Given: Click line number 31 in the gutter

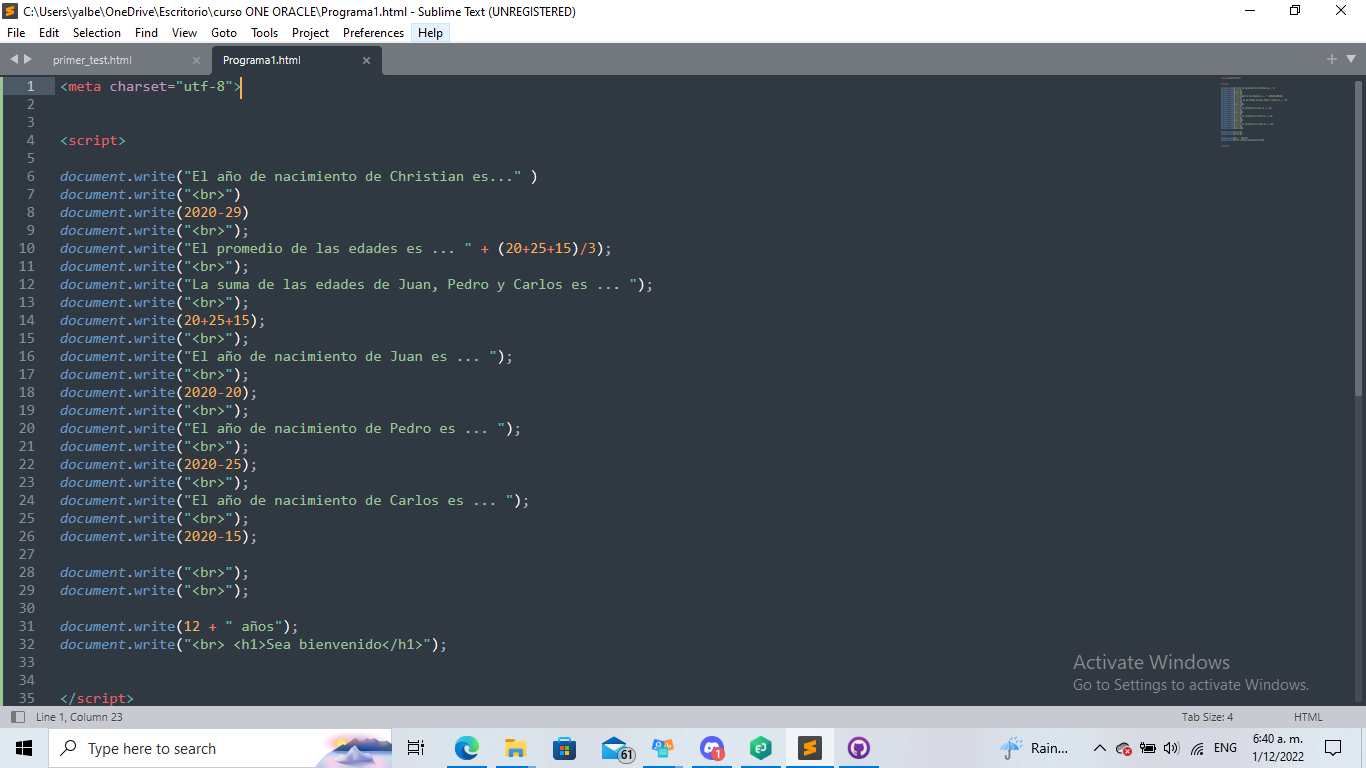Looking at the screenshot, I should pos(27,626).
